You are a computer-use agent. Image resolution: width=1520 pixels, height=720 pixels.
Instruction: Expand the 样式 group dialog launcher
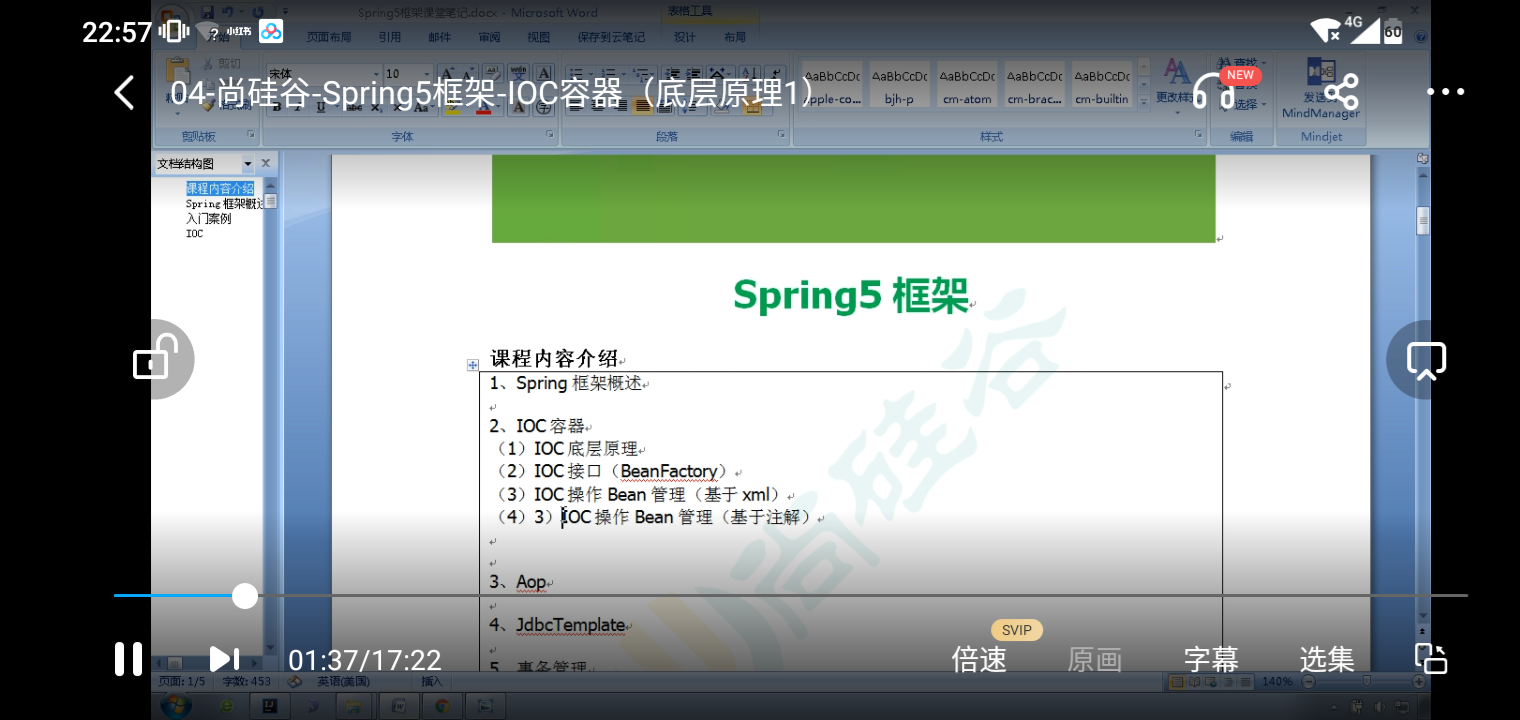[1199, 134]
